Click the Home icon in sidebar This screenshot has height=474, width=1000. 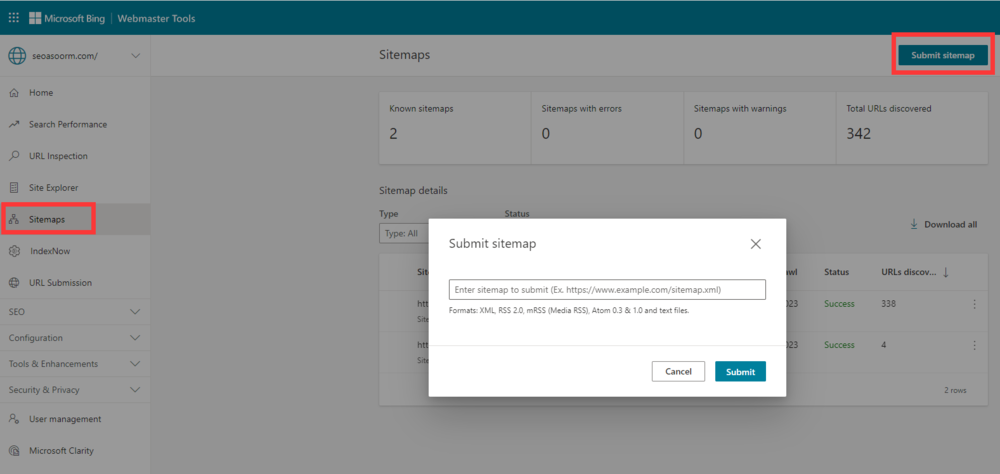tap(14, 93)
